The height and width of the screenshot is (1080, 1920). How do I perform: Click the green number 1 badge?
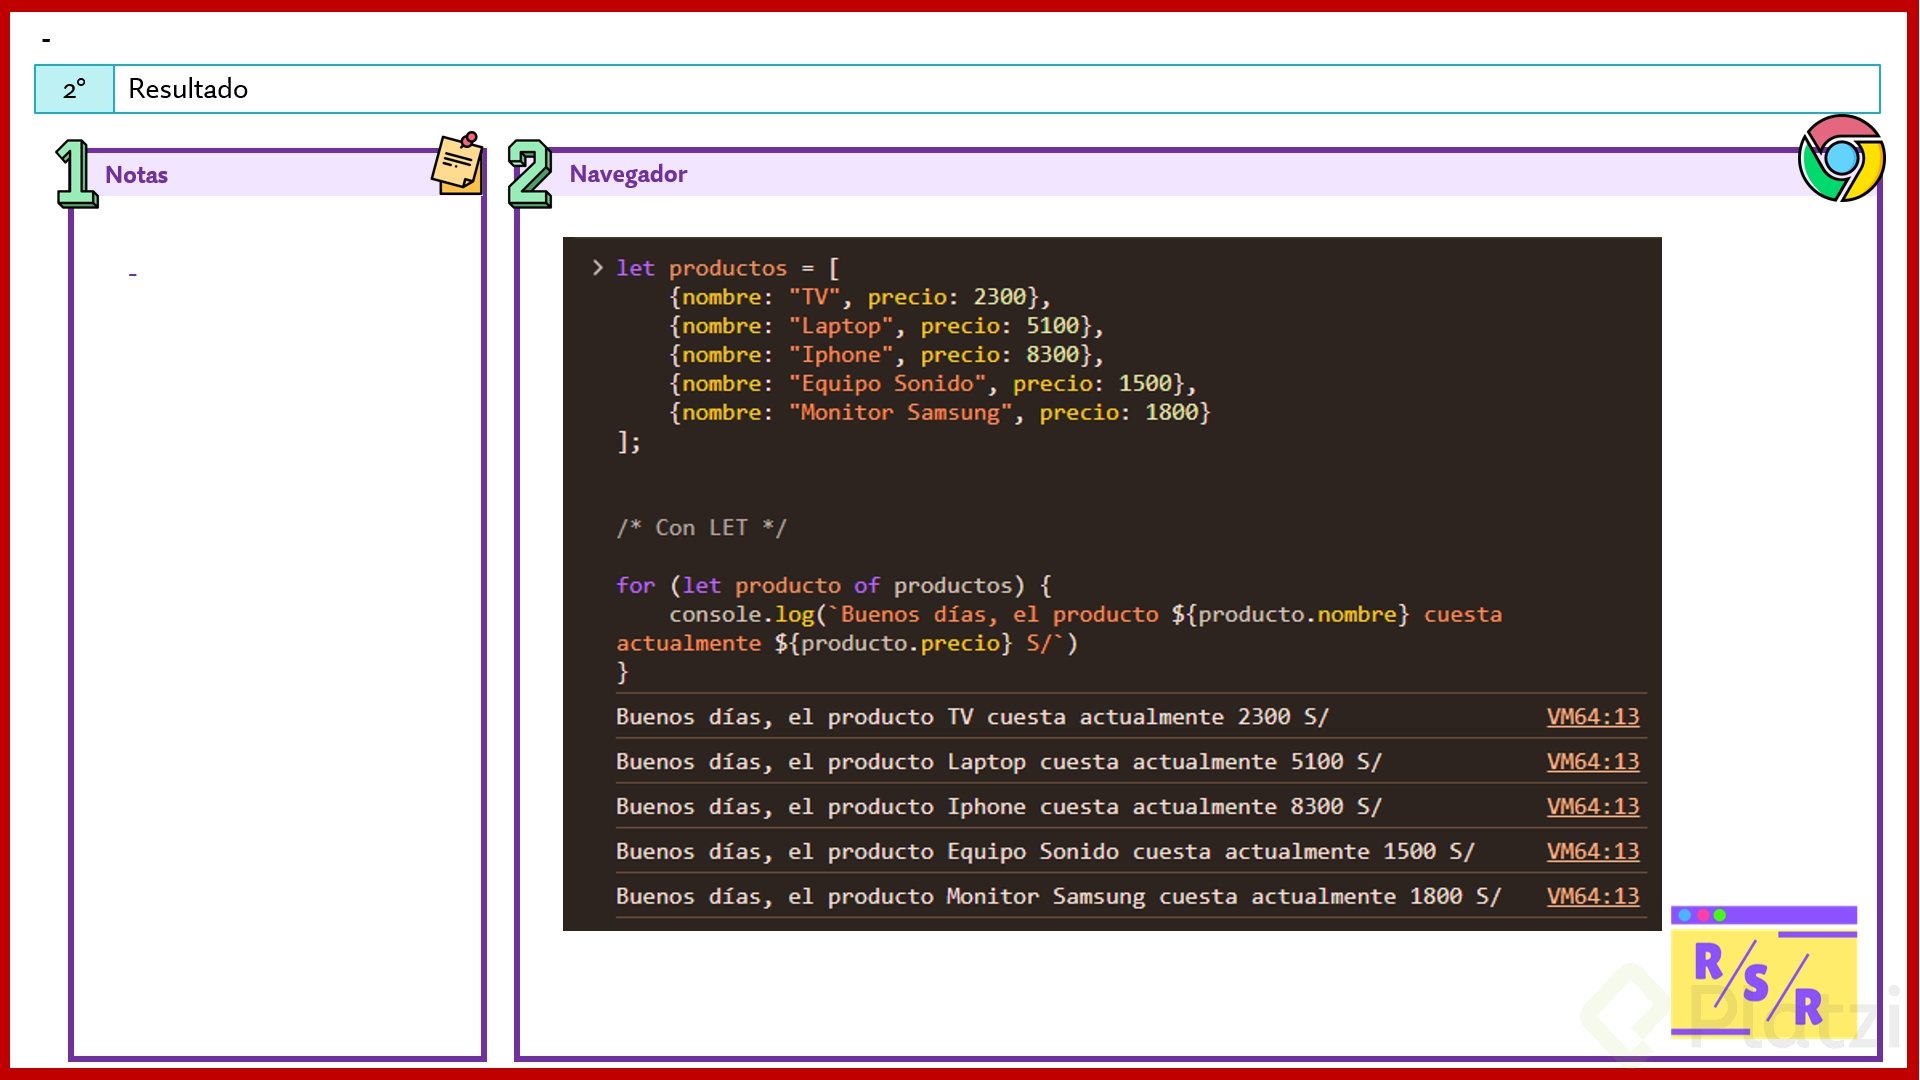point(75,173)
